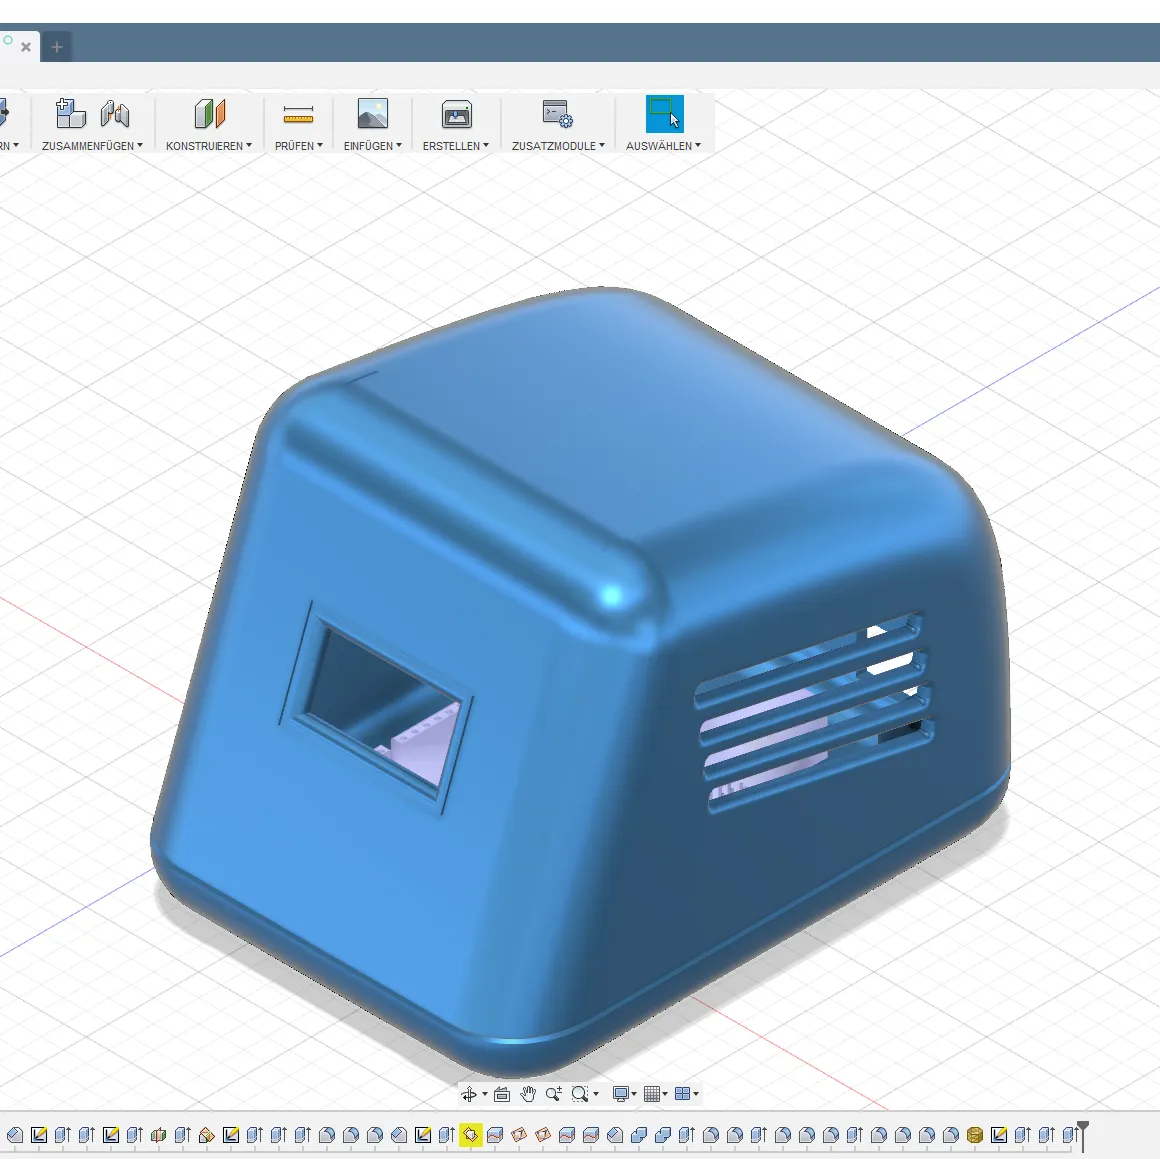Image resolution: width=1160 pixels, height=1159 pixels.
Task: Open the Display Settings dropdown arrow
Action: 634,1095
